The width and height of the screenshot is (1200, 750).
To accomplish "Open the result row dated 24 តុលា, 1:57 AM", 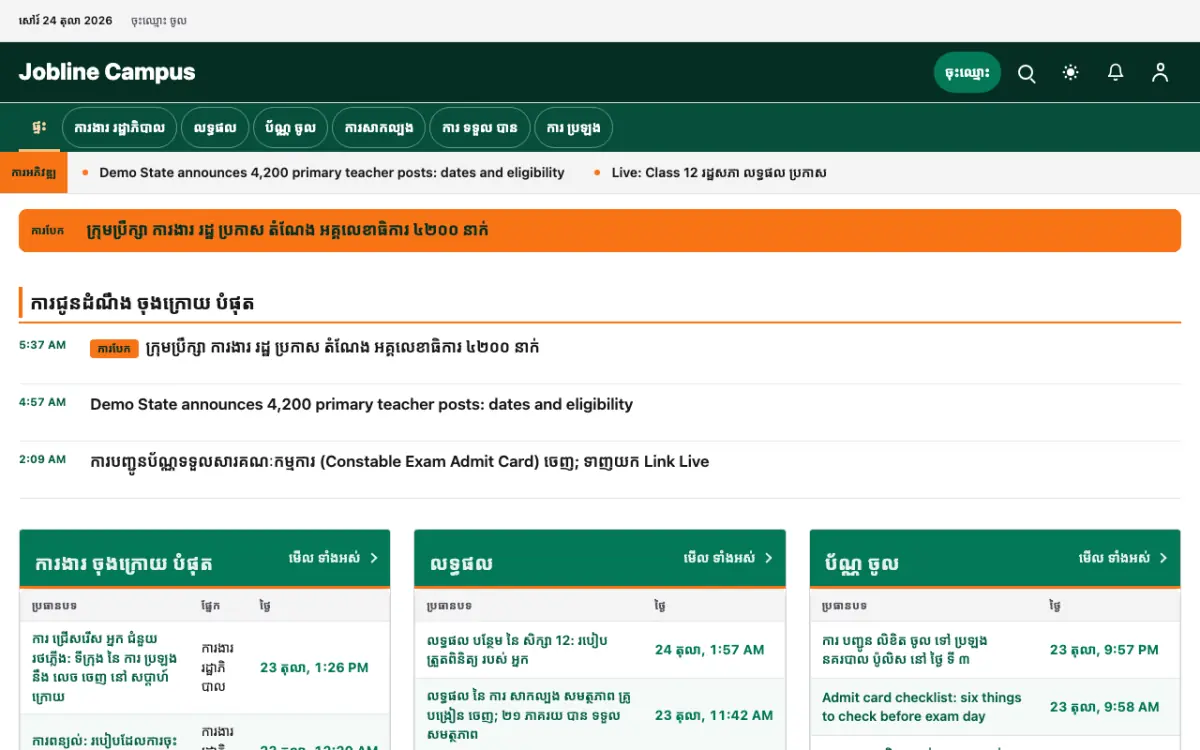I will coord(600,650).
